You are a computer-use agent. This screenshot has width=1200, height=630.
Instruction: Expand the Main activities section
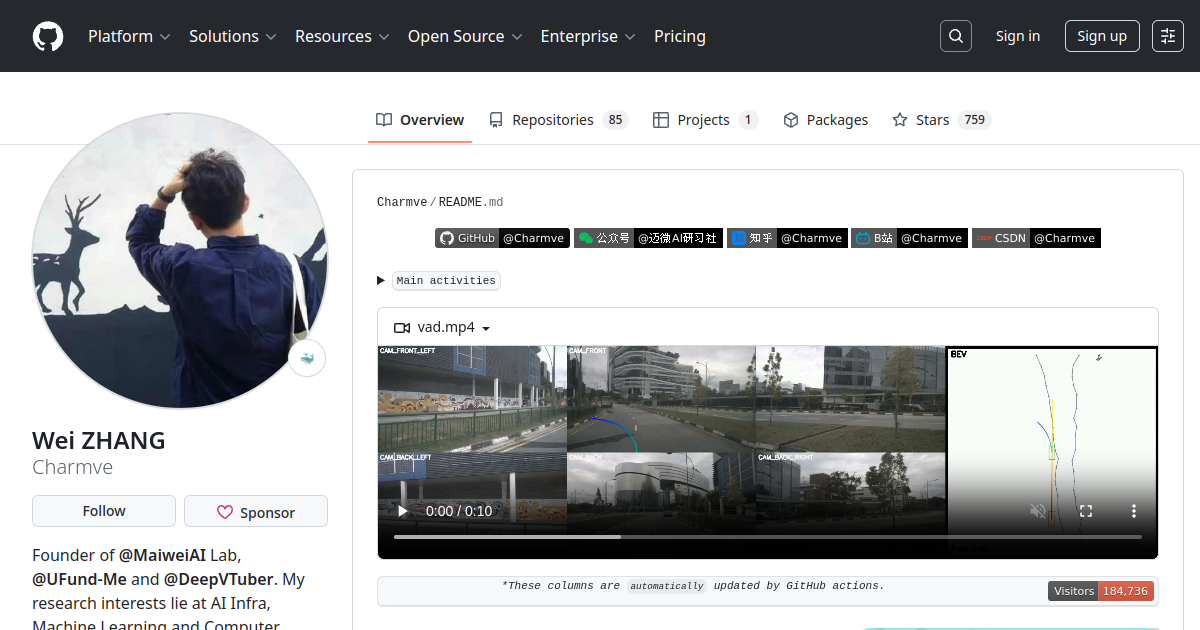pyautogui.click(x=438, y=281)
